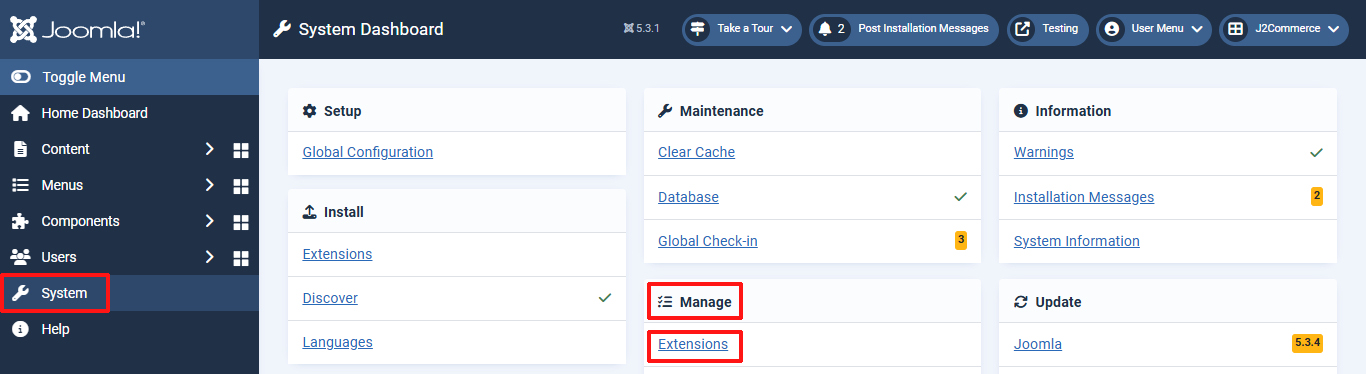Click the Install upload icon
The width and height of the screenshot is (1366, 374).
(310, 212)
